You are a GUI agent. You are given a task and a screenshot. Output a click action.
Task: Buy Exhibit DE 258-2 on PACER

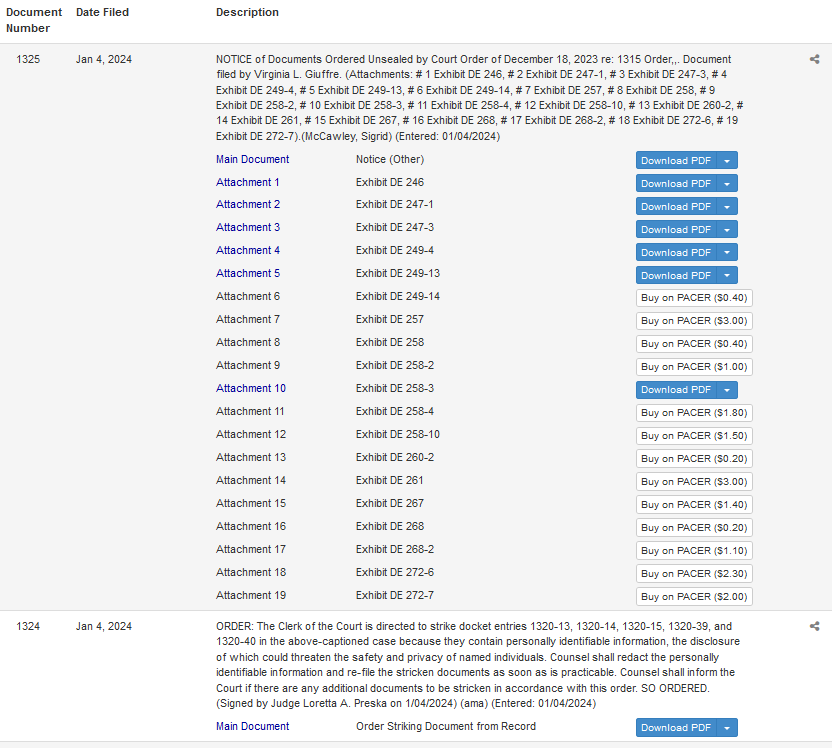tap(694, 367)
